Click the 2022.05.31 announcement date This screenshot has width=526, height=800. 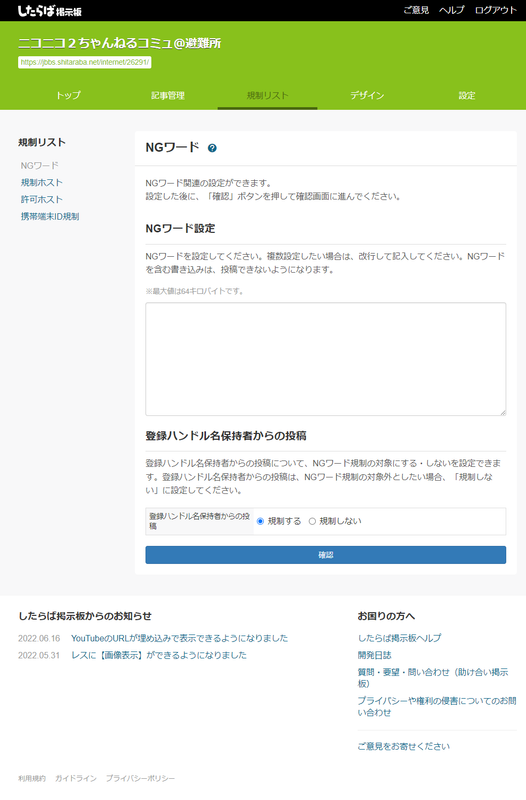pyautogui.click(x=39, y=655)
